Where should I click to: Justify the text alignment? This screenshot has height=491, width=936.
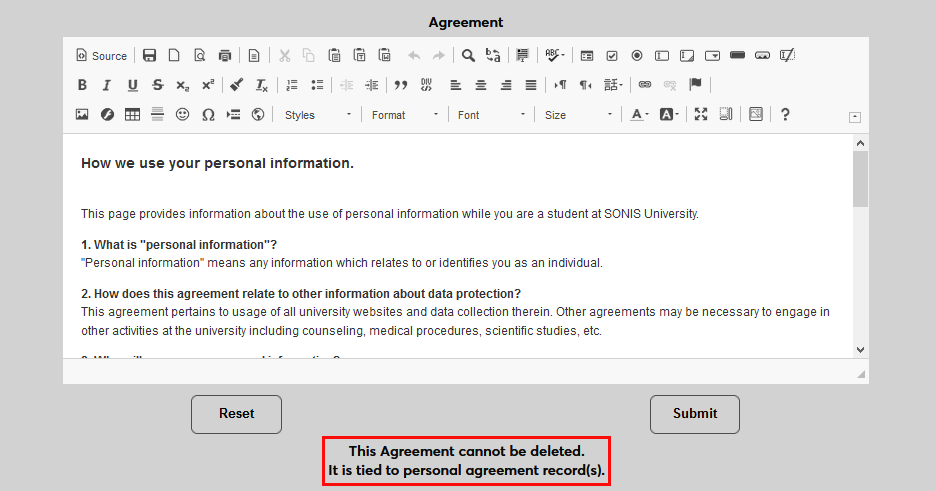(x=531, y=85)
